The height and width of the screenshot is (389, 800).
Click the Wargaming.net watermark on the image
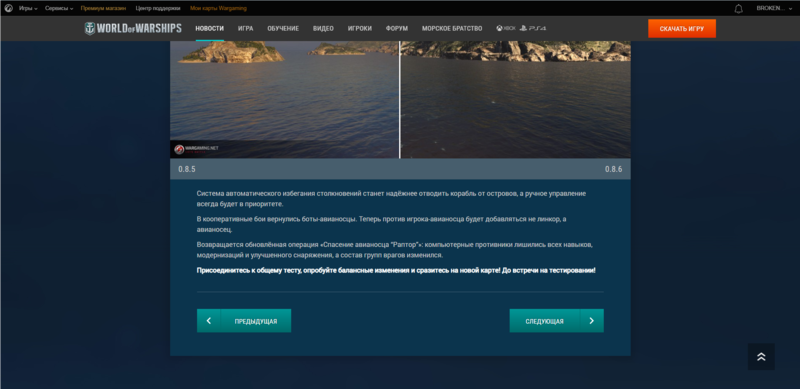coord(196,149)
